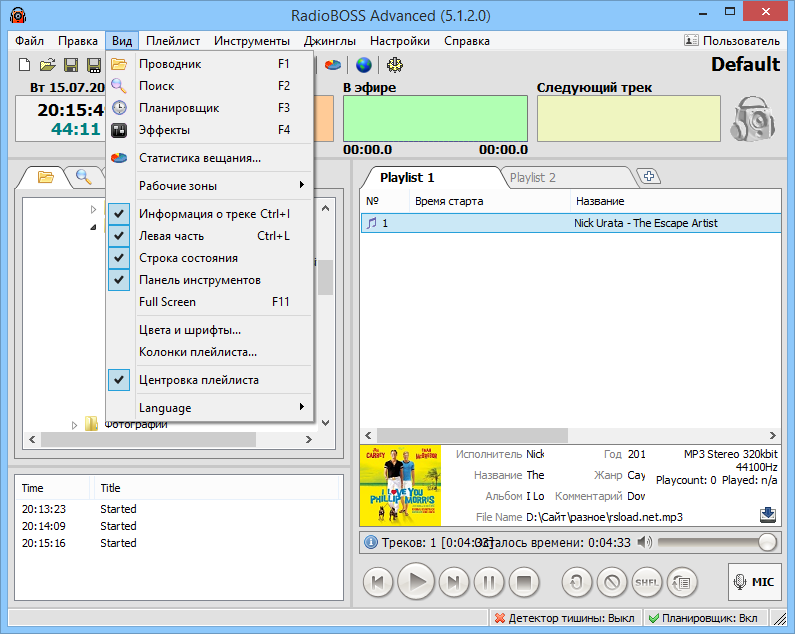Expand the collapsed tree node arrow at top
The height and width of the screenshot is (634, 795).
(x=93, y=209)
